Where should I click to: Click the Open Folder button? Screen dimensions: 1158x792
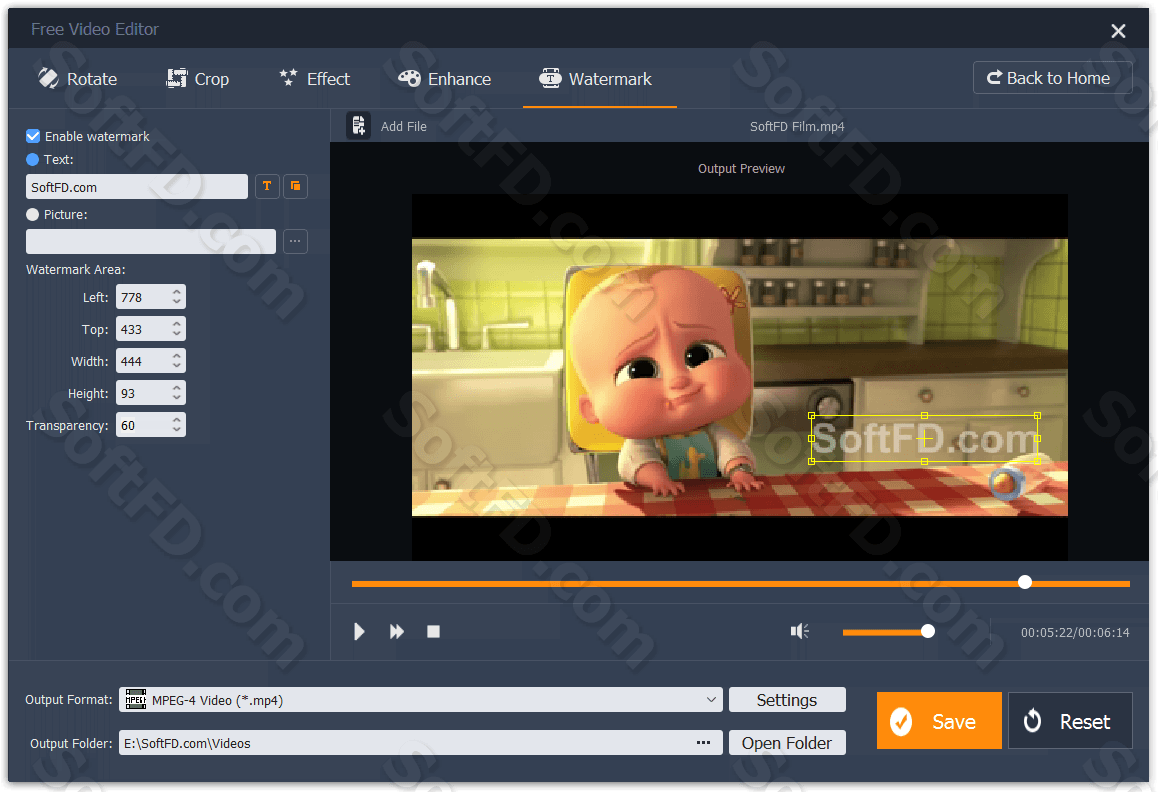787,742
